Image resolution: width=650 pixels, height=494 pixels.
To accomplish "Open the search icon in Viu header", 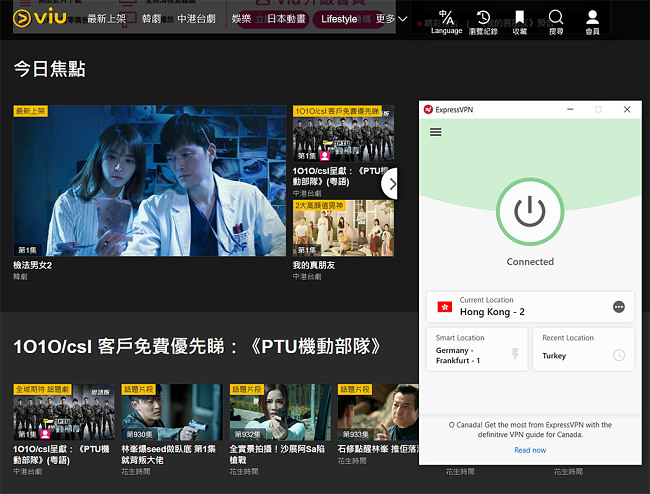I will (556, 22).
